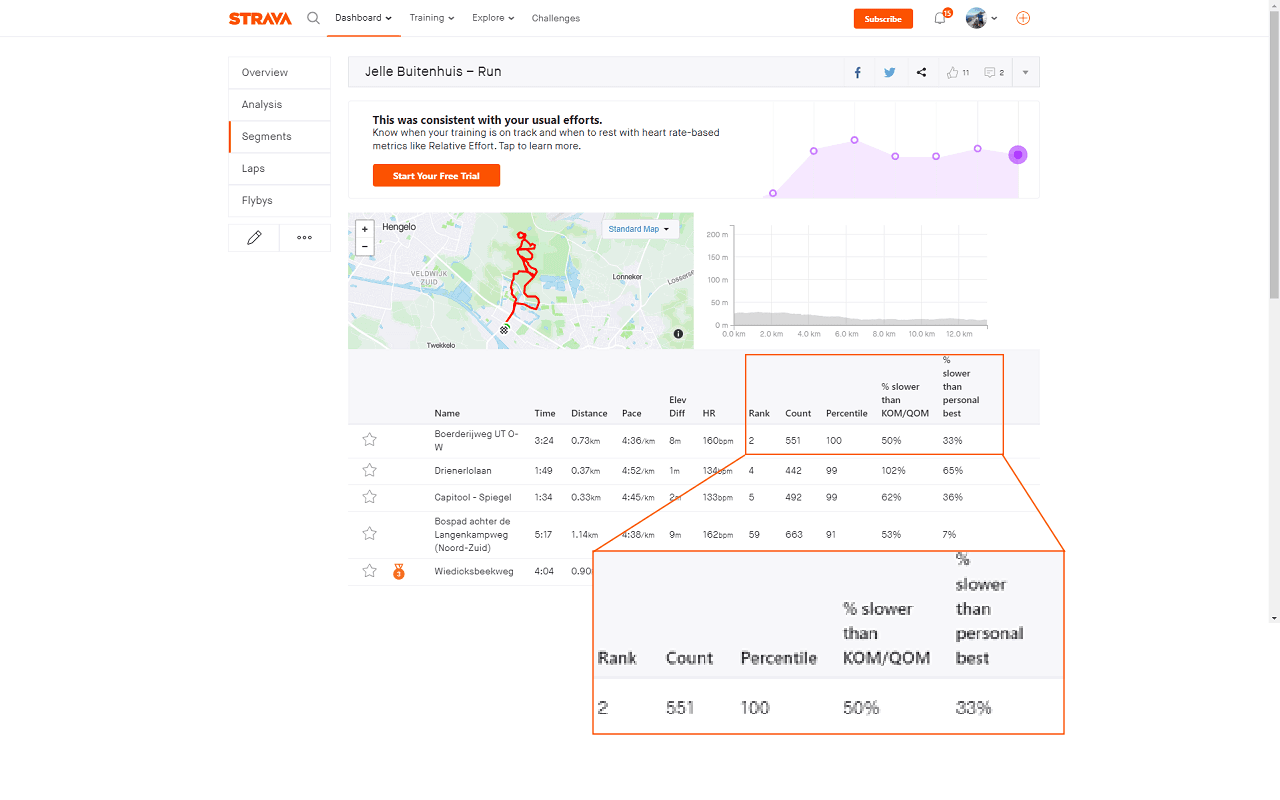Viewport: 1280px width, 800px height.
Task: Share the run on Facebook
Action: [858, 72]
